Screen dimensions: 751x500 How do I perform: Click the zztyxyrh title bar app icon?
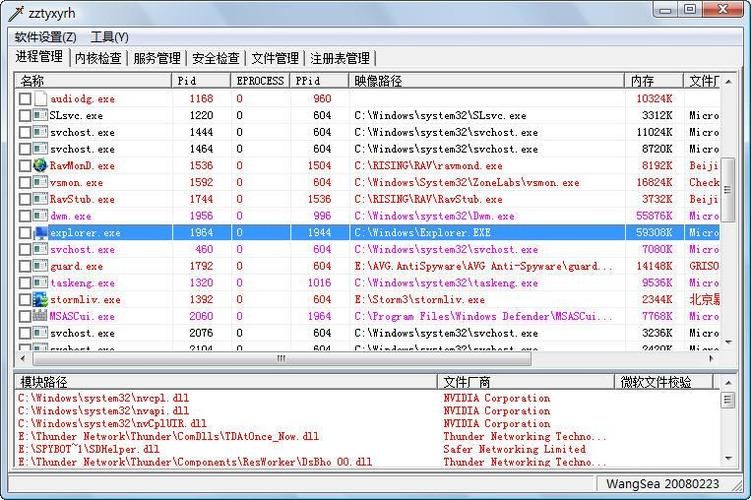point(17,13)
